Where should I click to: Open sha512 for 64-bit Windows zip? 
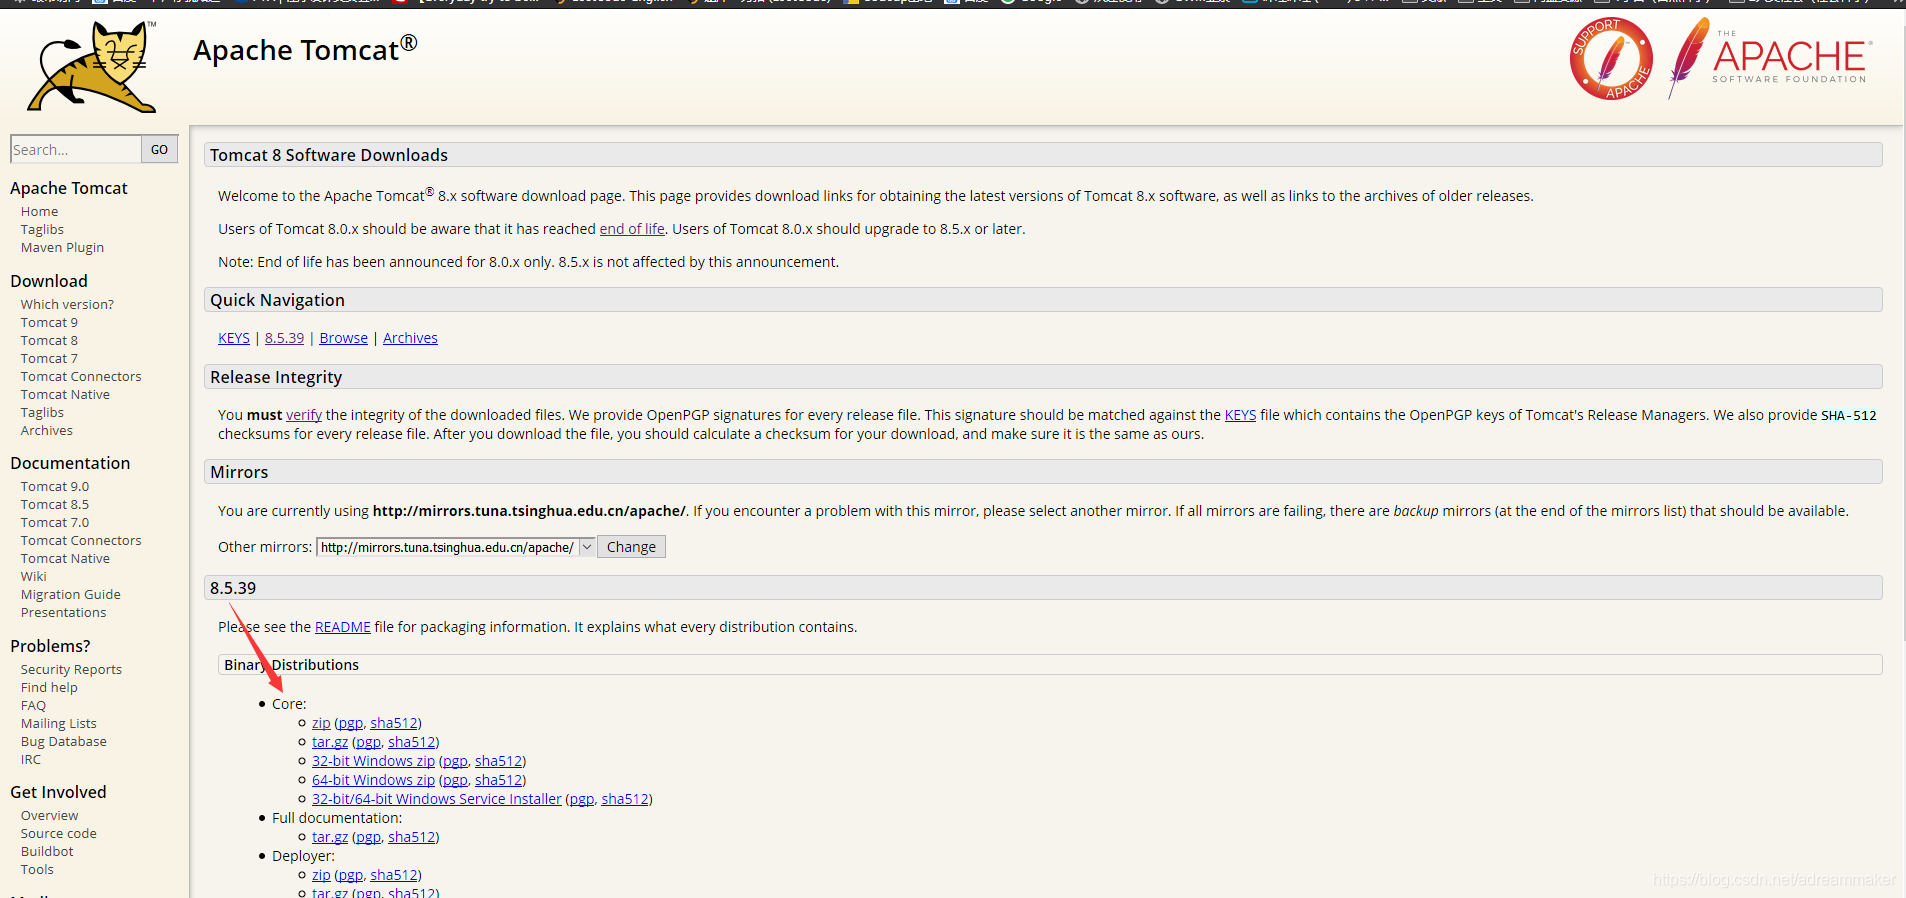[x=499, y=780]
